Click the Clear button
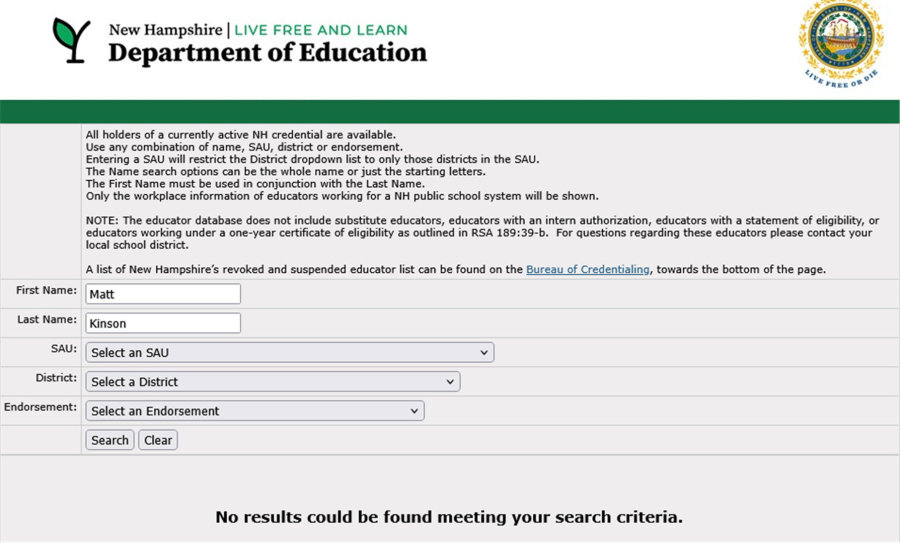The image size is (900, 543). pos(158,440)
